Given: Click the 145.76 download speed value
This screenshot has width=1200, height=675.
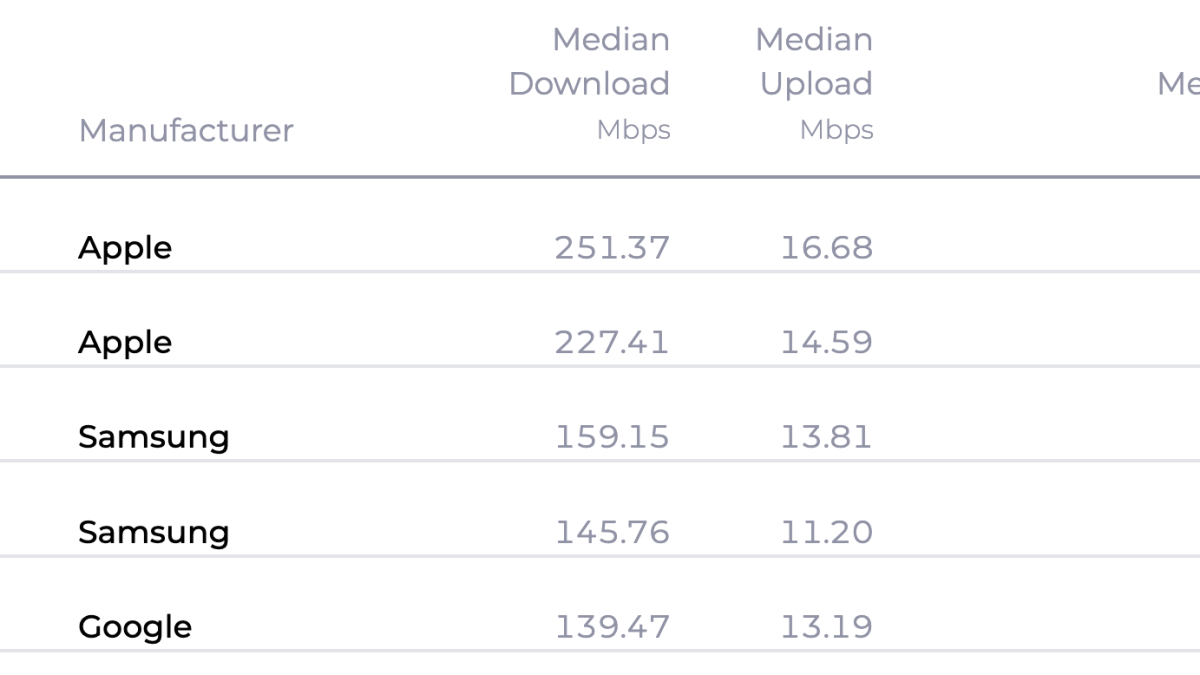Looking at the screenshot, I should click(x=612, y=532).
